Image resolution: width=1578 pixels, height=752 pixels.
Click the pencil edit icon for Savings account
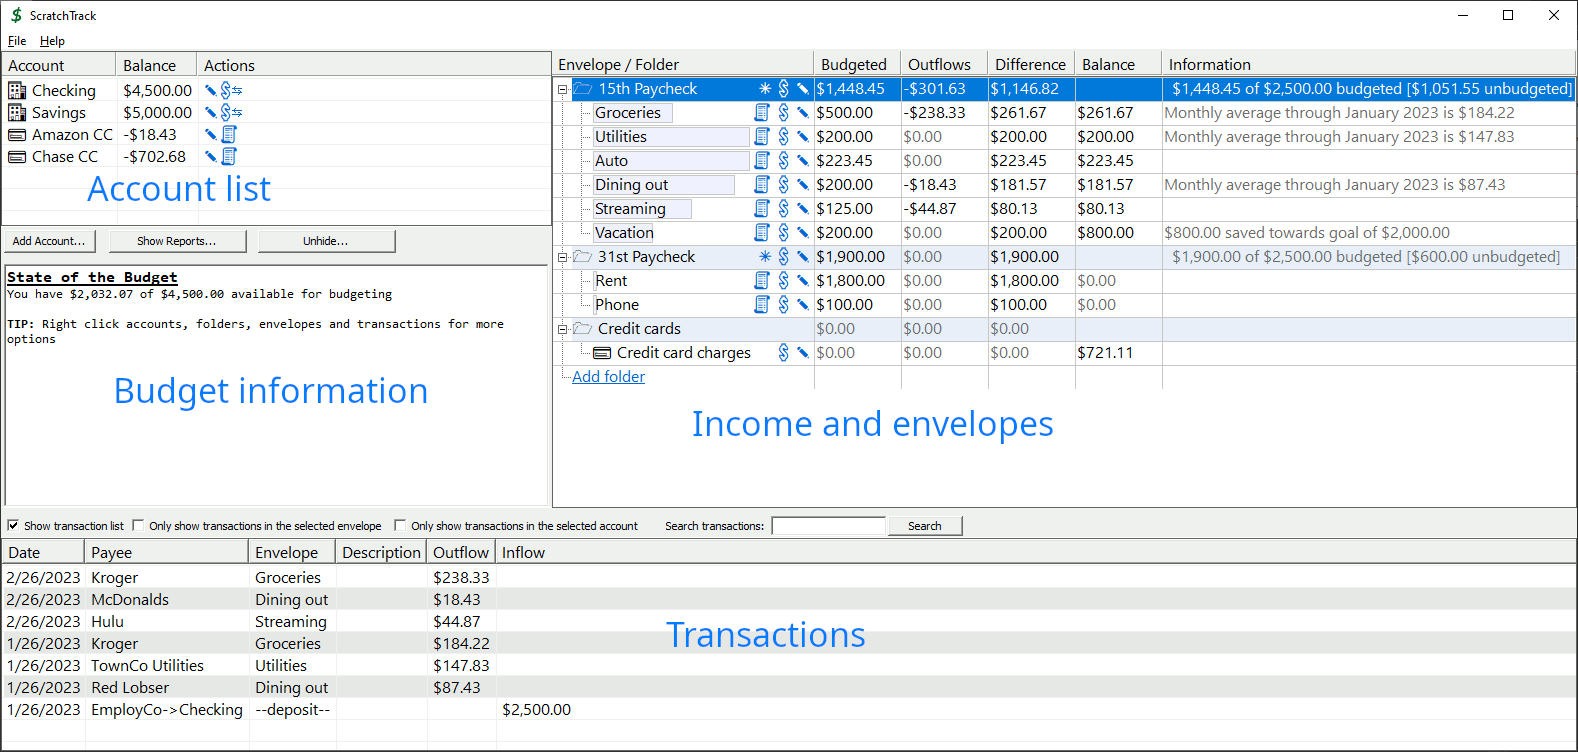(211, 112)
